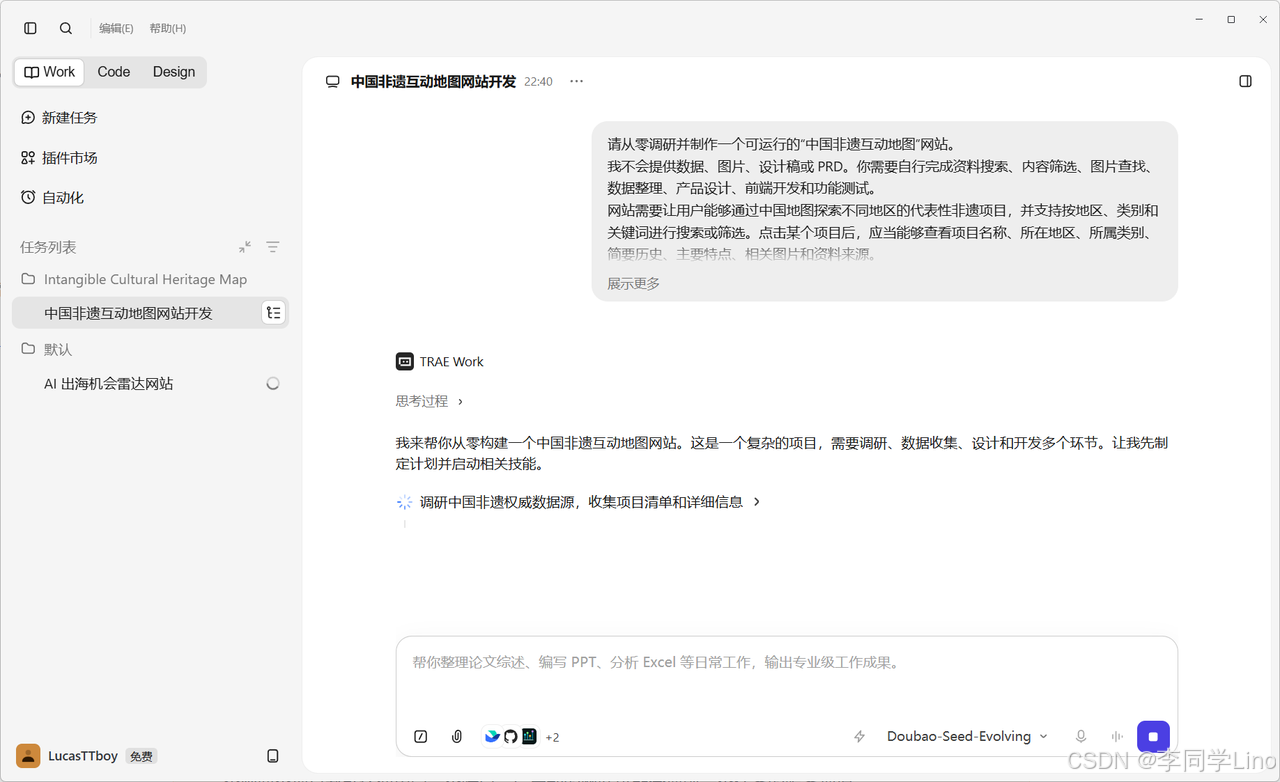Open search with the magnifier icon

pos(66,28)
